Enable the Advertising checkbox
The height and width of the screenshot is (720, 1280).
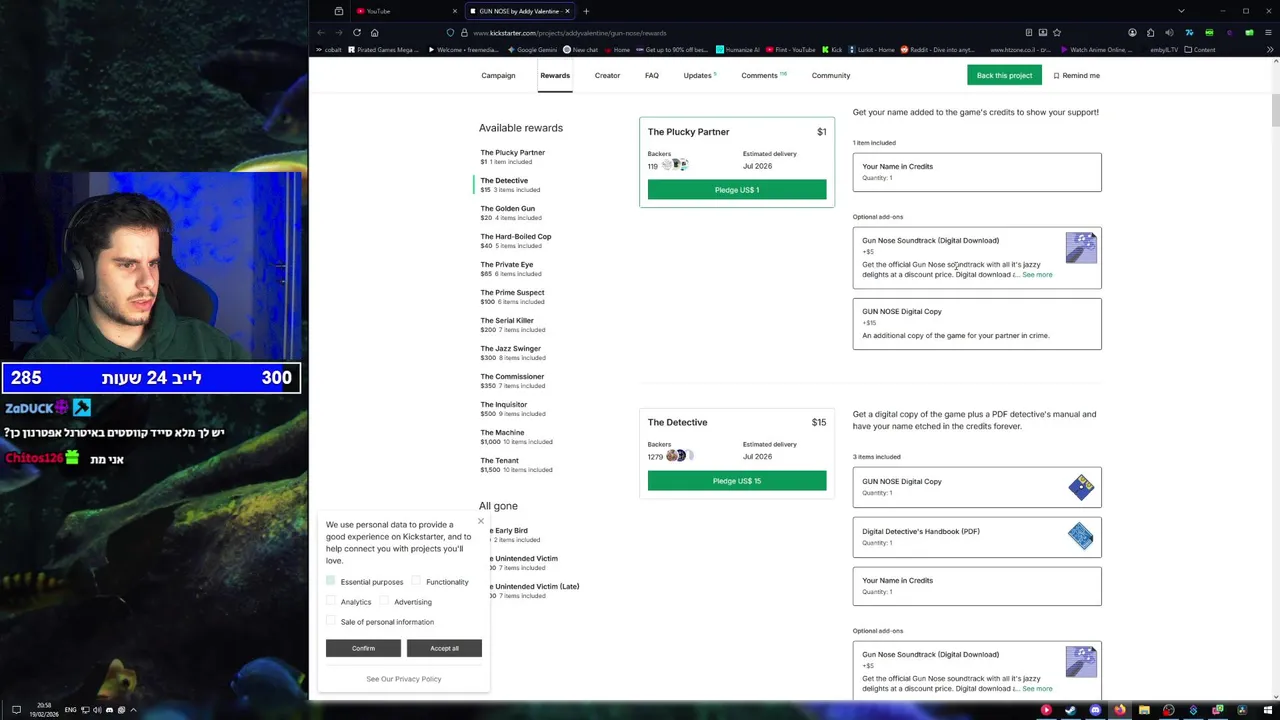coord(384,601)
